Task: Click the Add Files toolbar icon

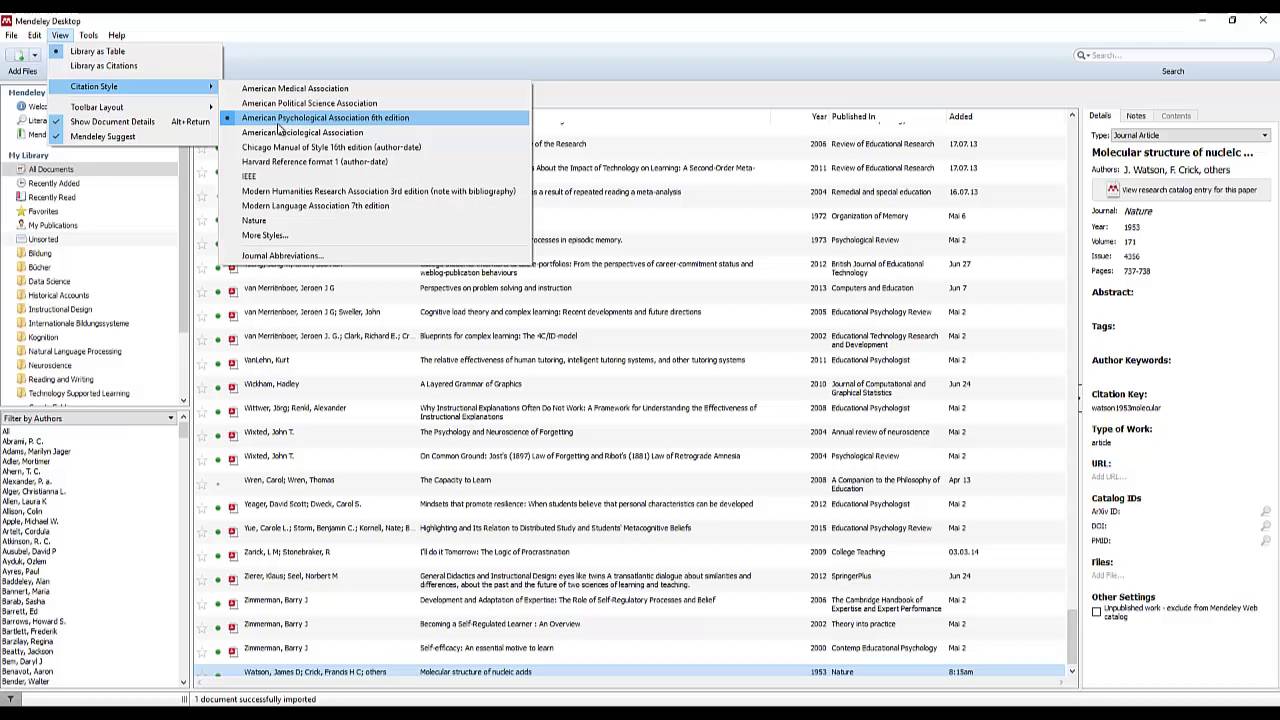Action: tap(18, 55)
